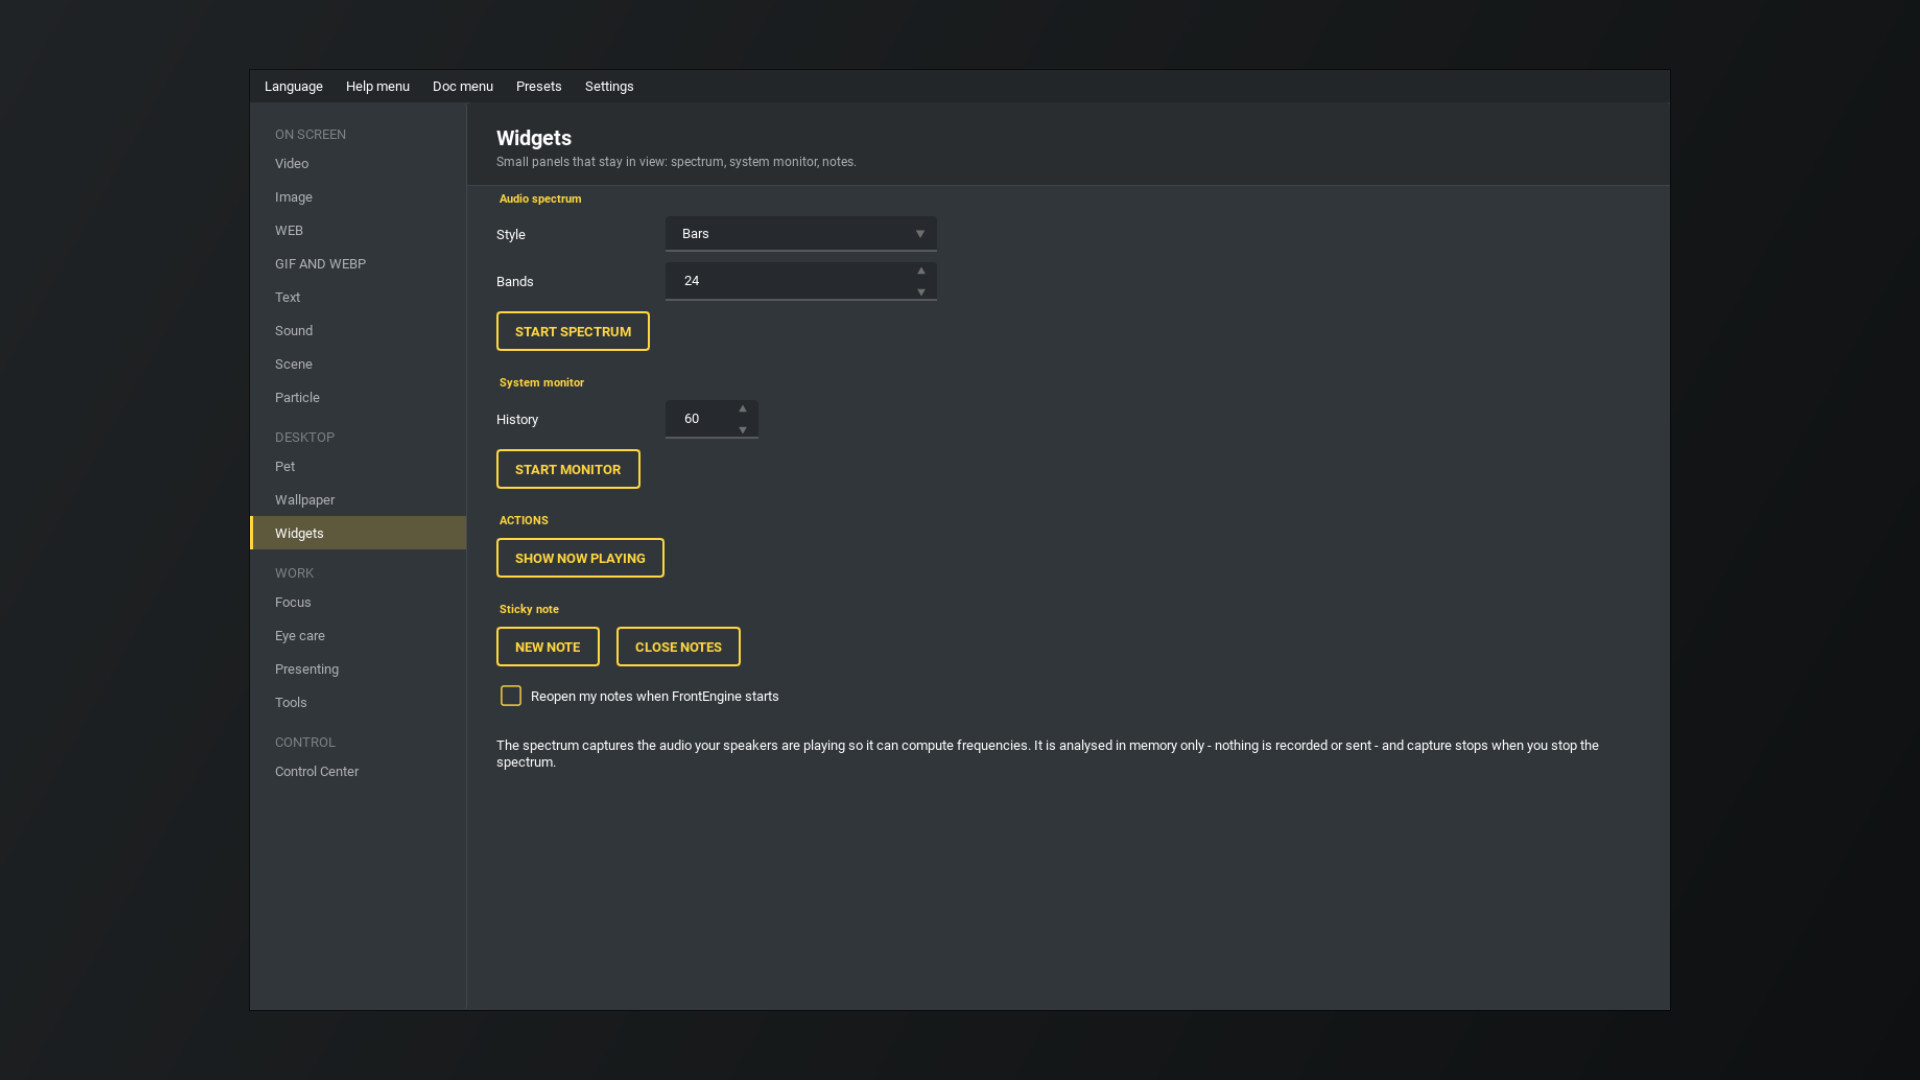The width and height of the screenshot is (1920, 1080).
Task: Enable reopen my notes on startup checkbox
Action: click(x=511, y=696)
